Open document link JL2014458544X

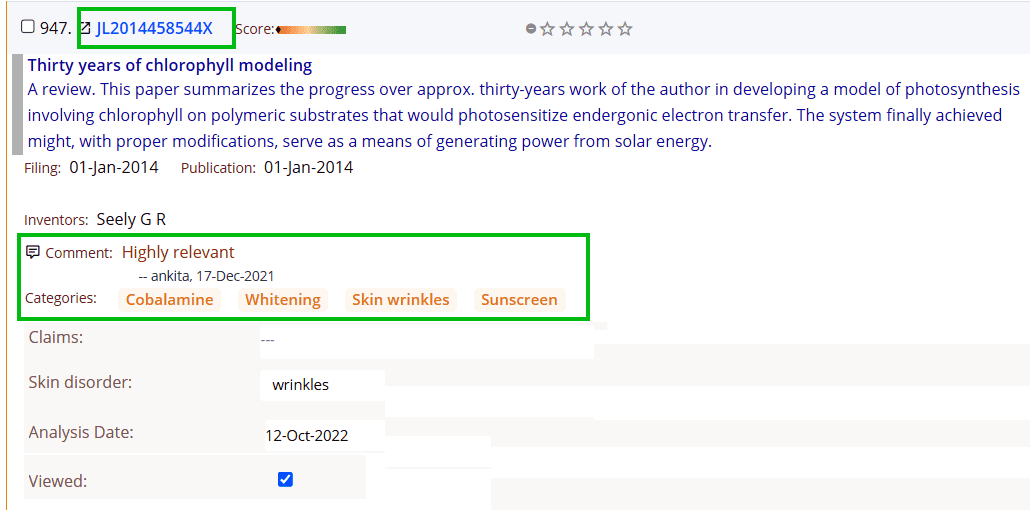coord(155,28)
